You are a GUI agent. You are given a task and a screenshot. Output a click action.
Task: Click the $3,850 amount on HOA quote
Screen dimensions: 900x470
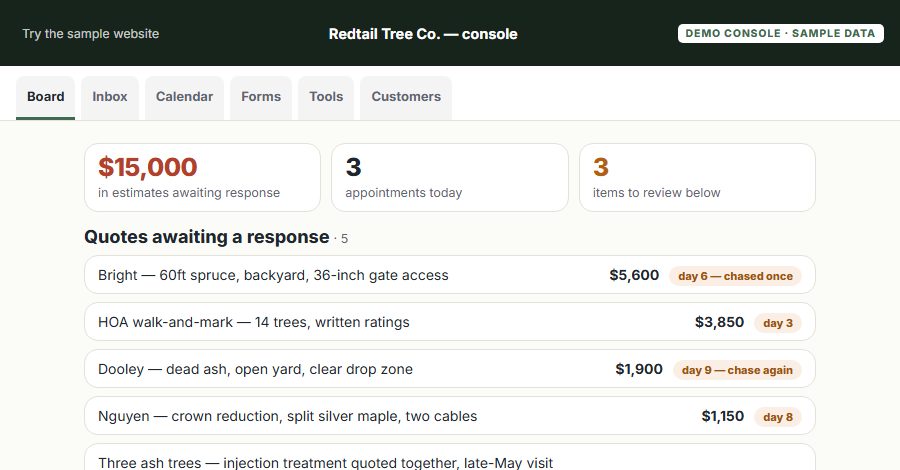[x=719, y=323]
